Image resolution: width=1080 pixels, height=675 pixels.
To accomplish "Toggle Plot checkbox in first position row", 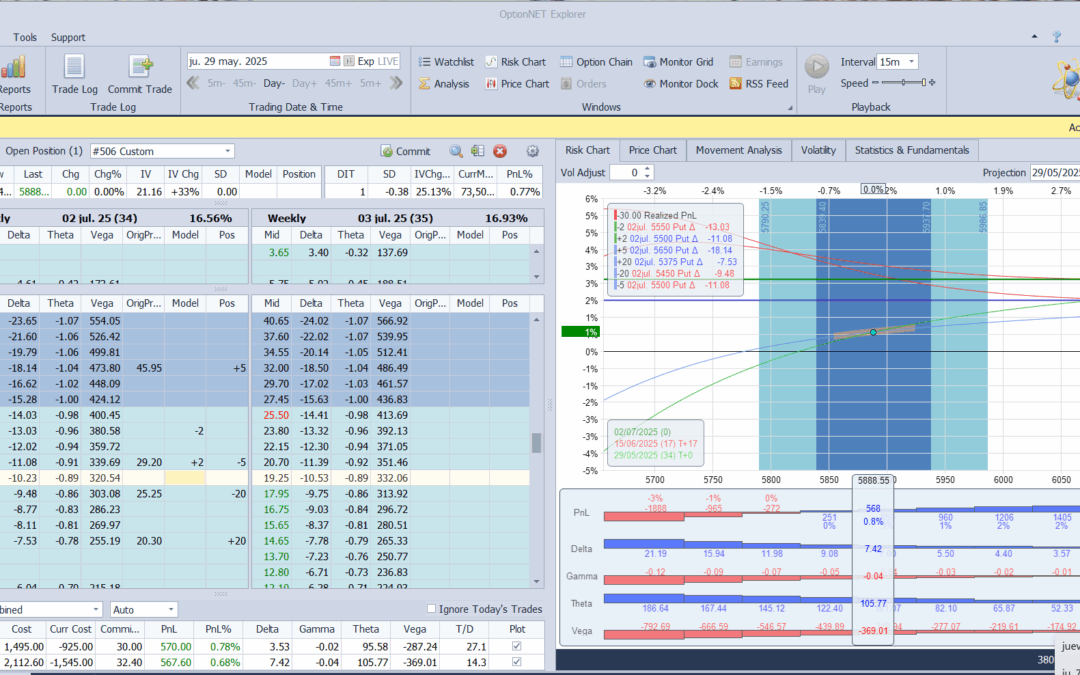I will [515, 646].
